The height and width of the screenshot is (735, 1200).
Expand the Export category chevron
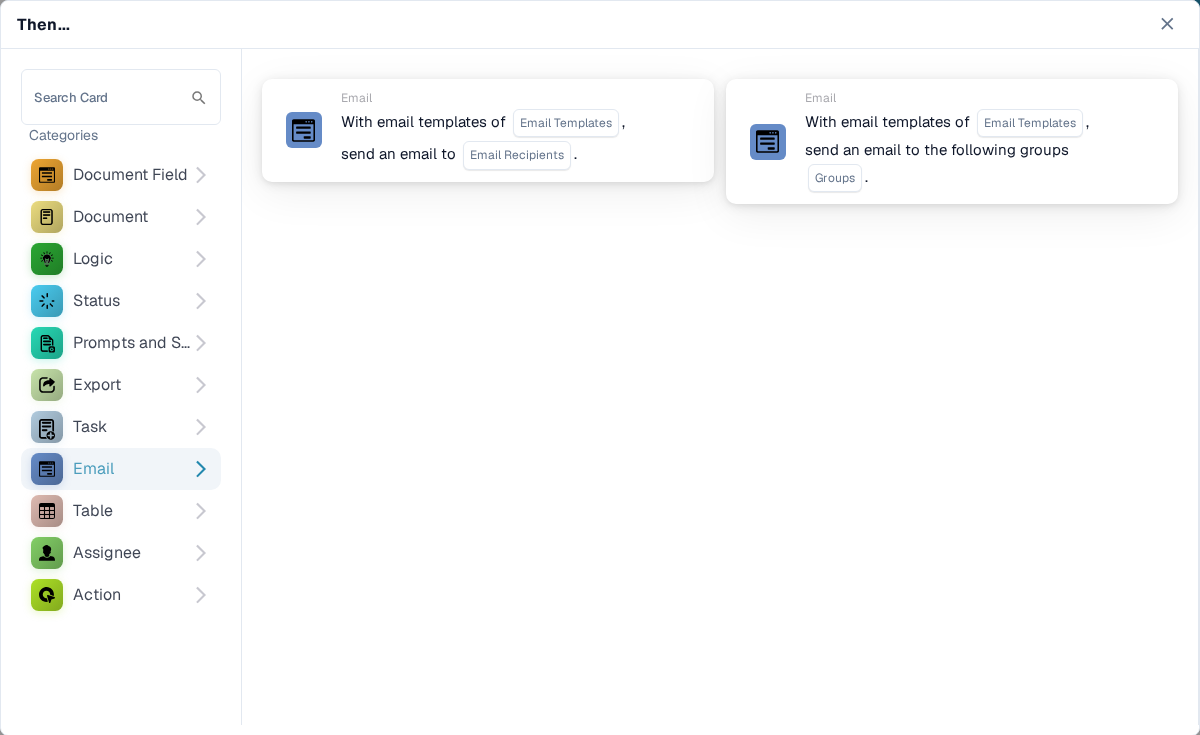[x=201, y=385]
